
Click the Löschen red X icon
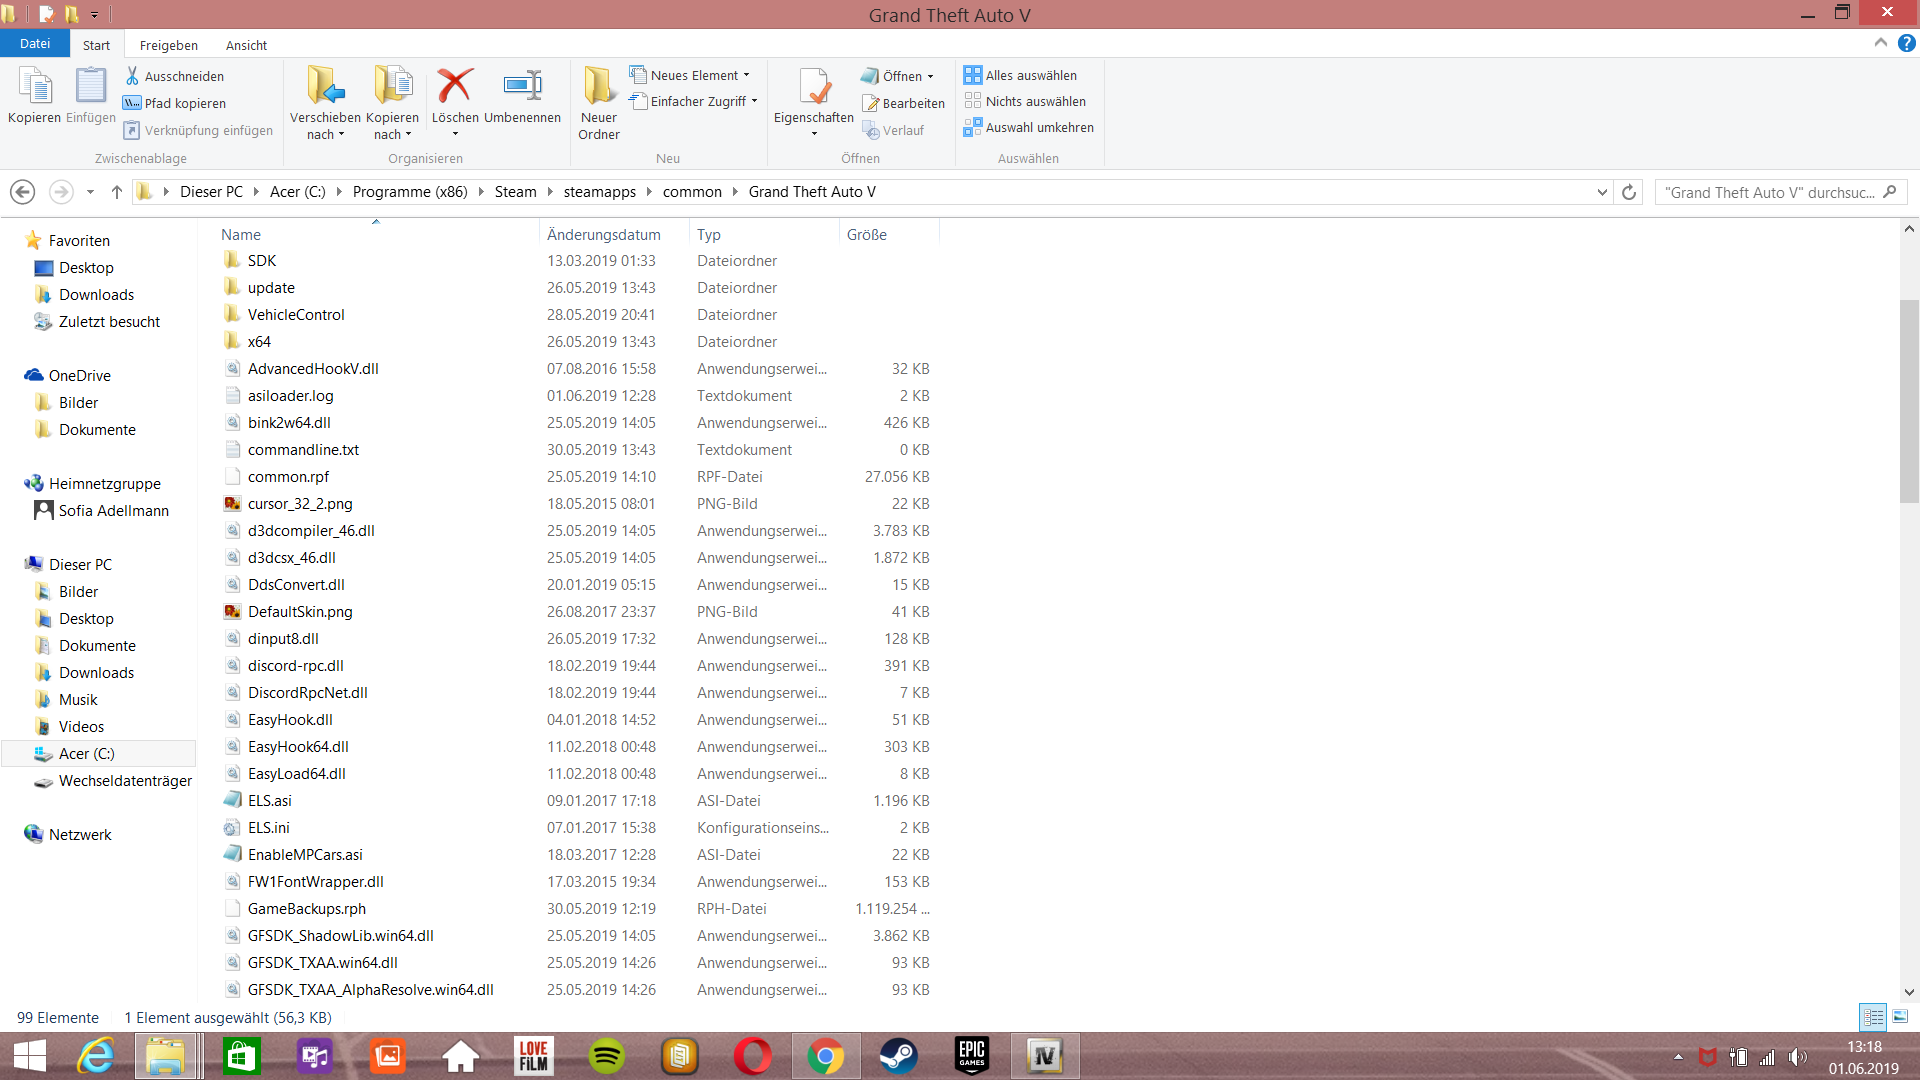point(455,87)
